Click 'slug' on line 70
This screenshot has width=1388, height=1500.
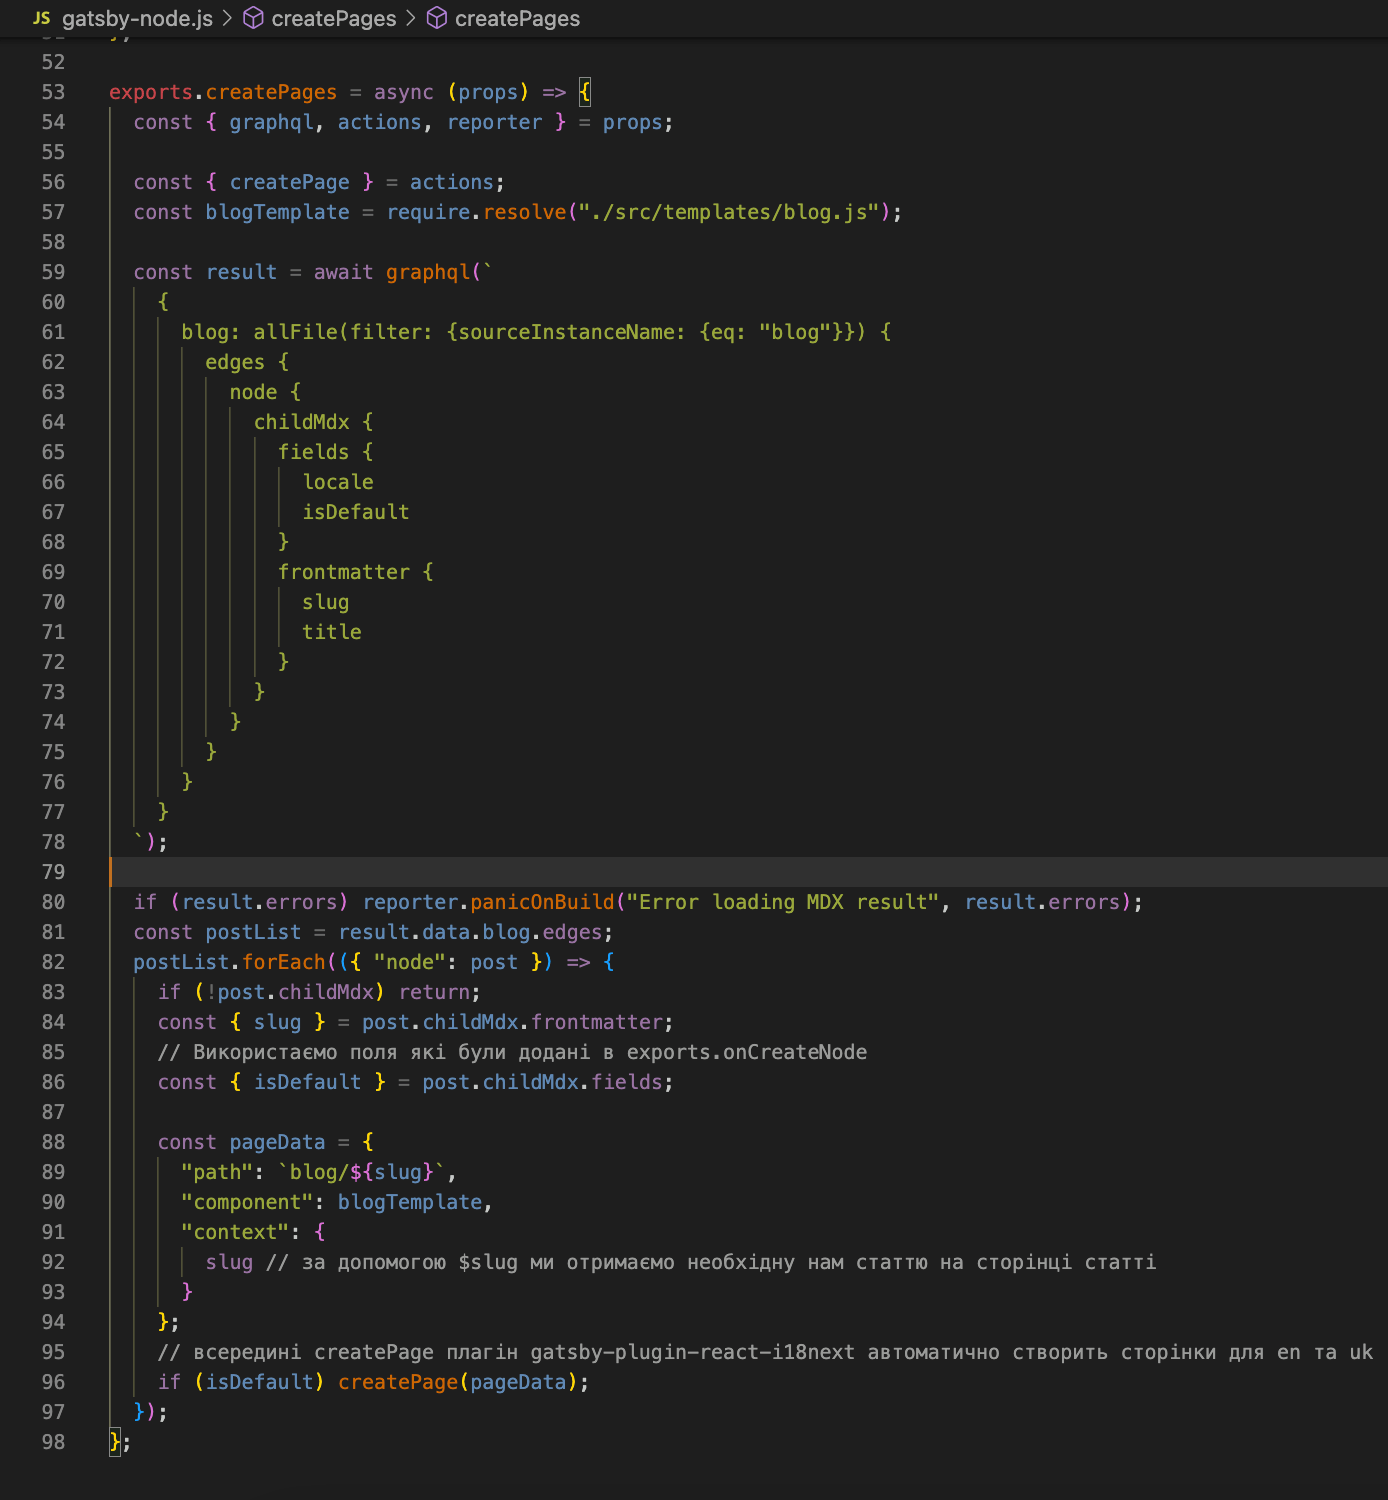(326, 602)
